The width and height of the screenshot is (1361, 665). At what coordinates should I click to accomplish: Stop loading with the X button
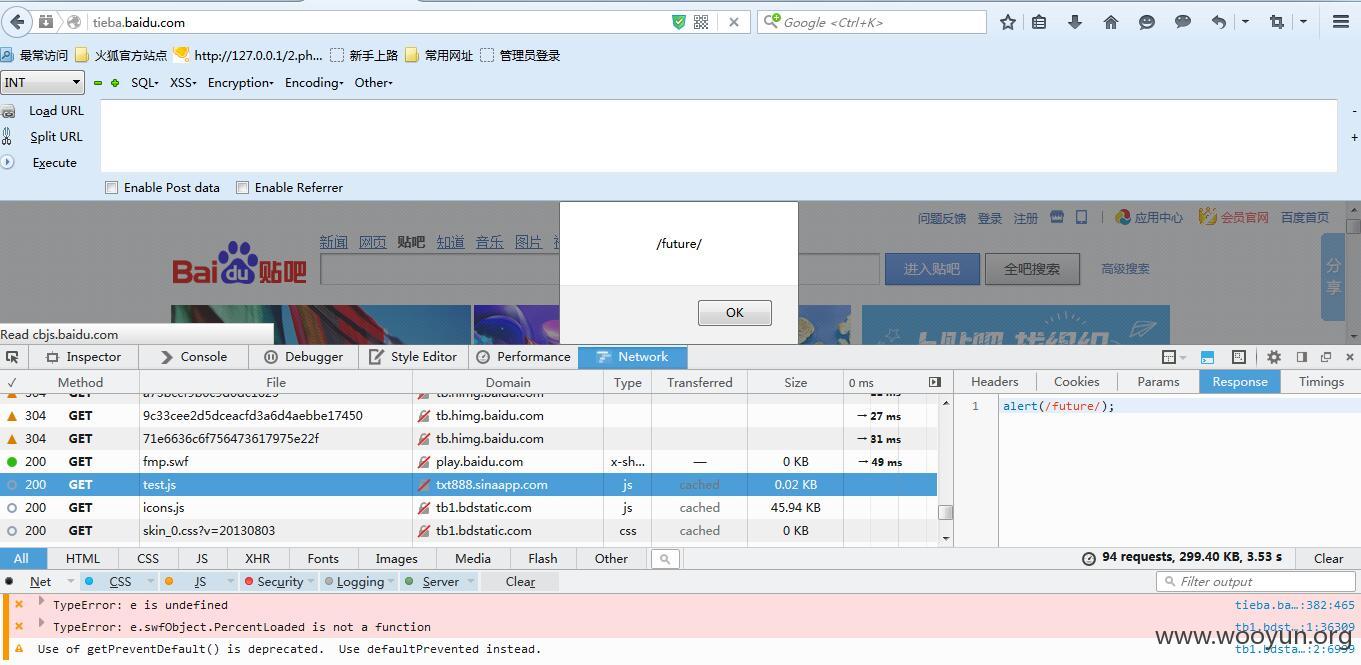point(734,22)
